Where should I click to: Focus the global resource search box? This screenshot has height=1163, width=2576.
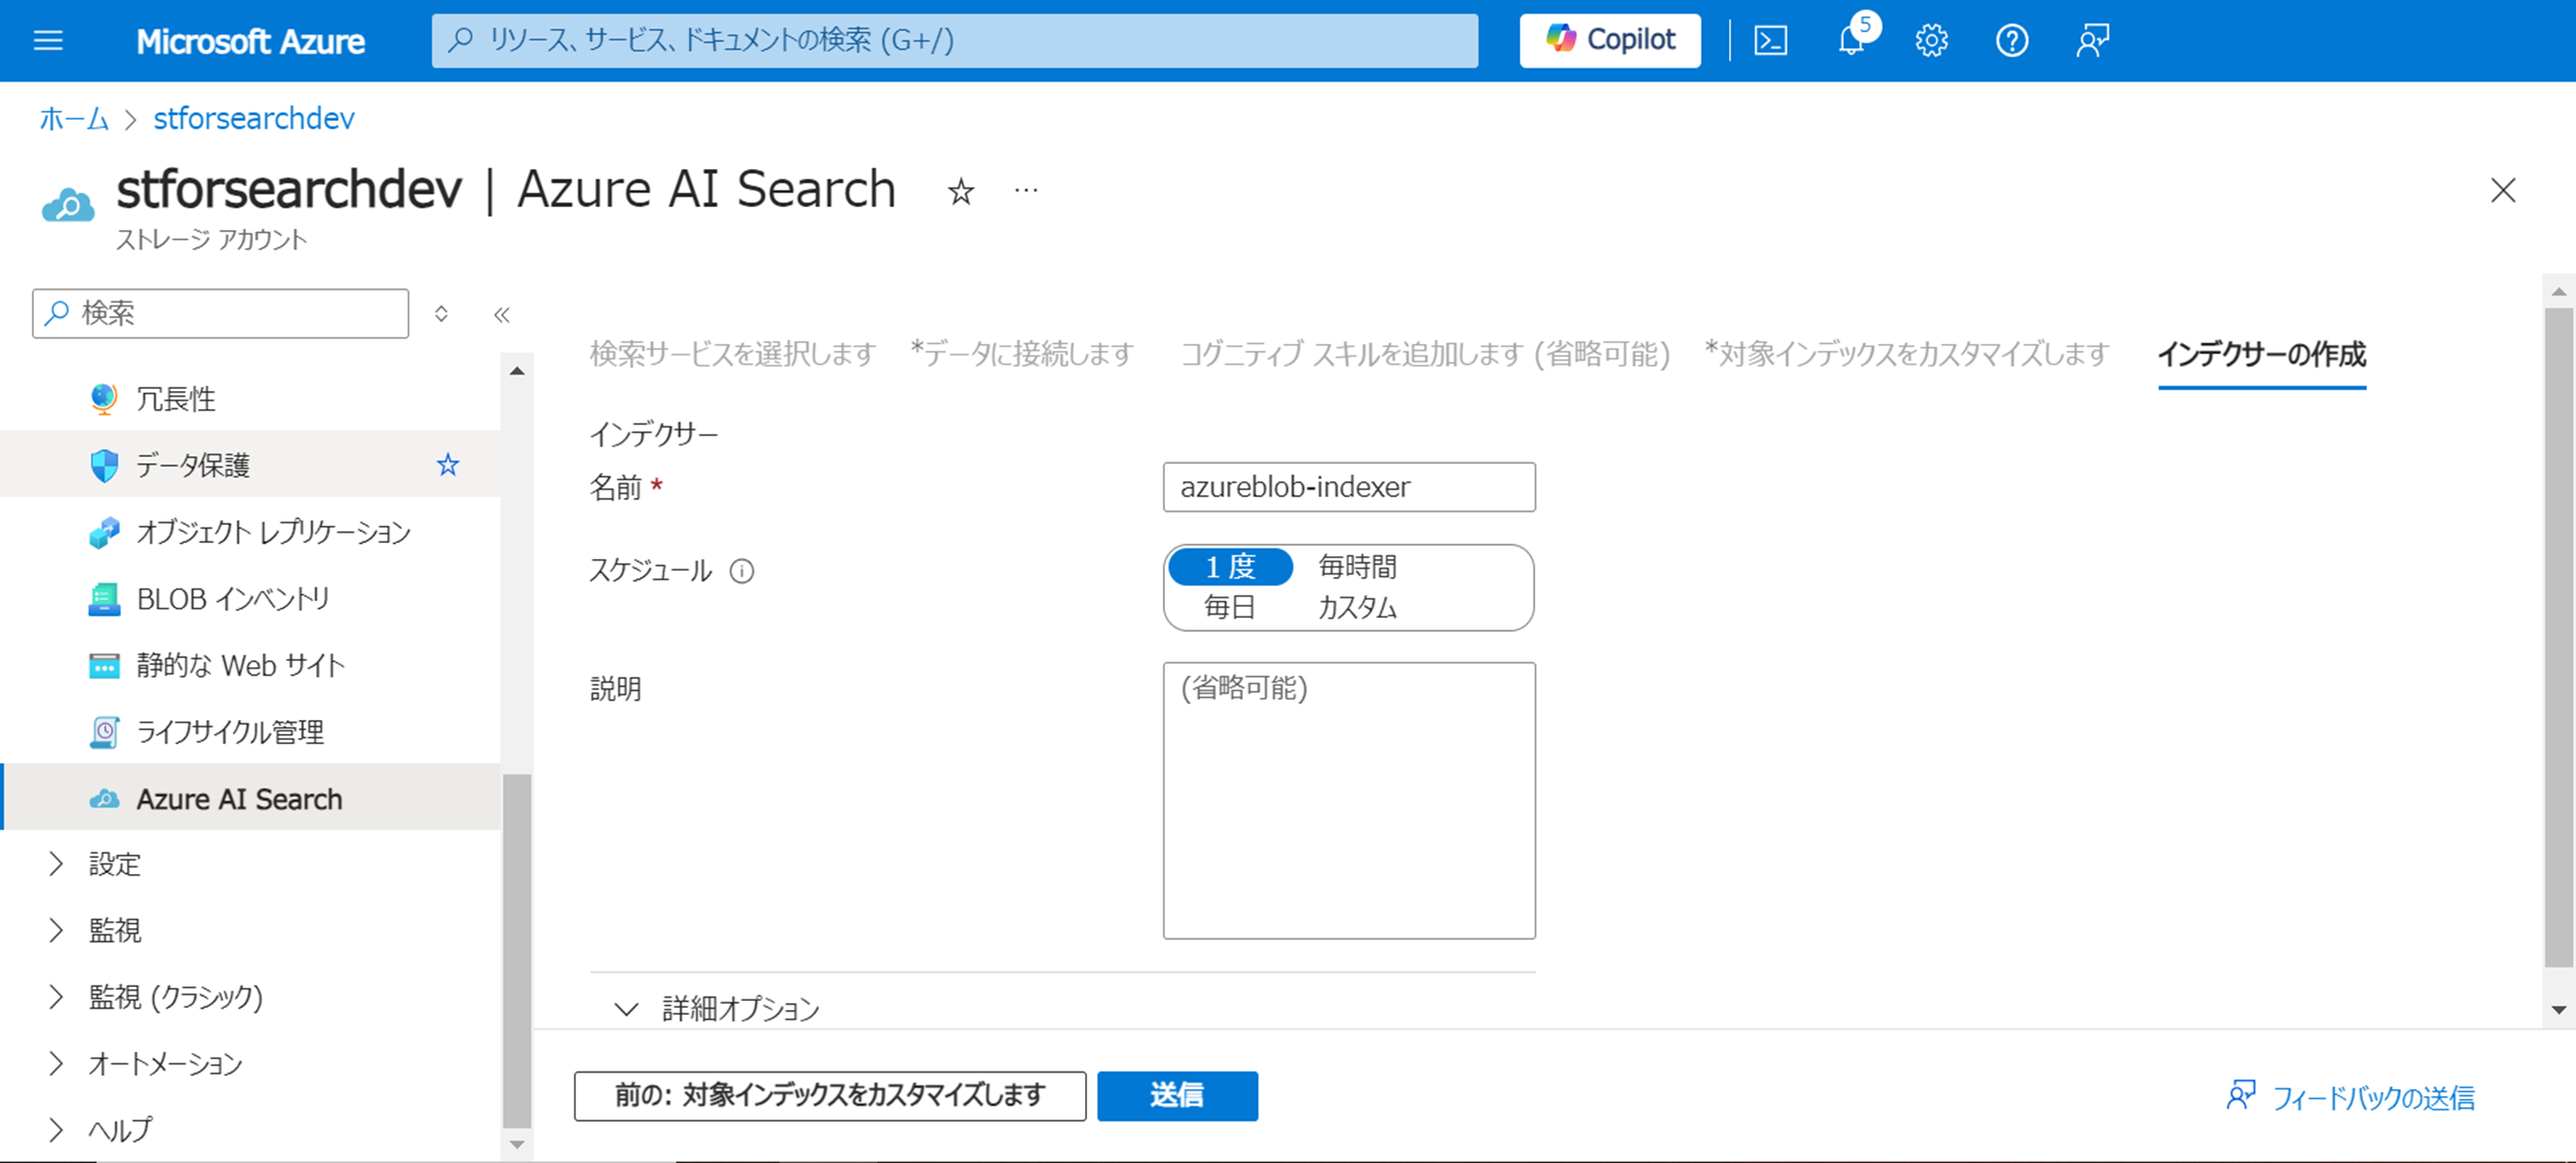[954, 40]
